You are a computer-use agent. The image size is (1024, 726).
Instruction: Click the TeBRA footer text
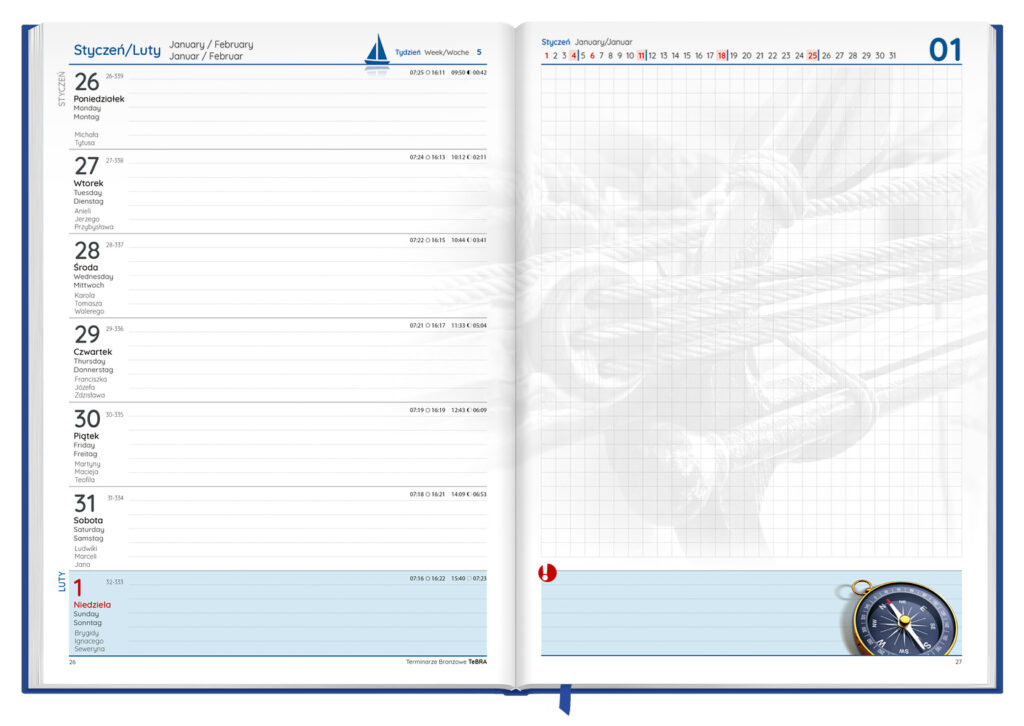478,662
